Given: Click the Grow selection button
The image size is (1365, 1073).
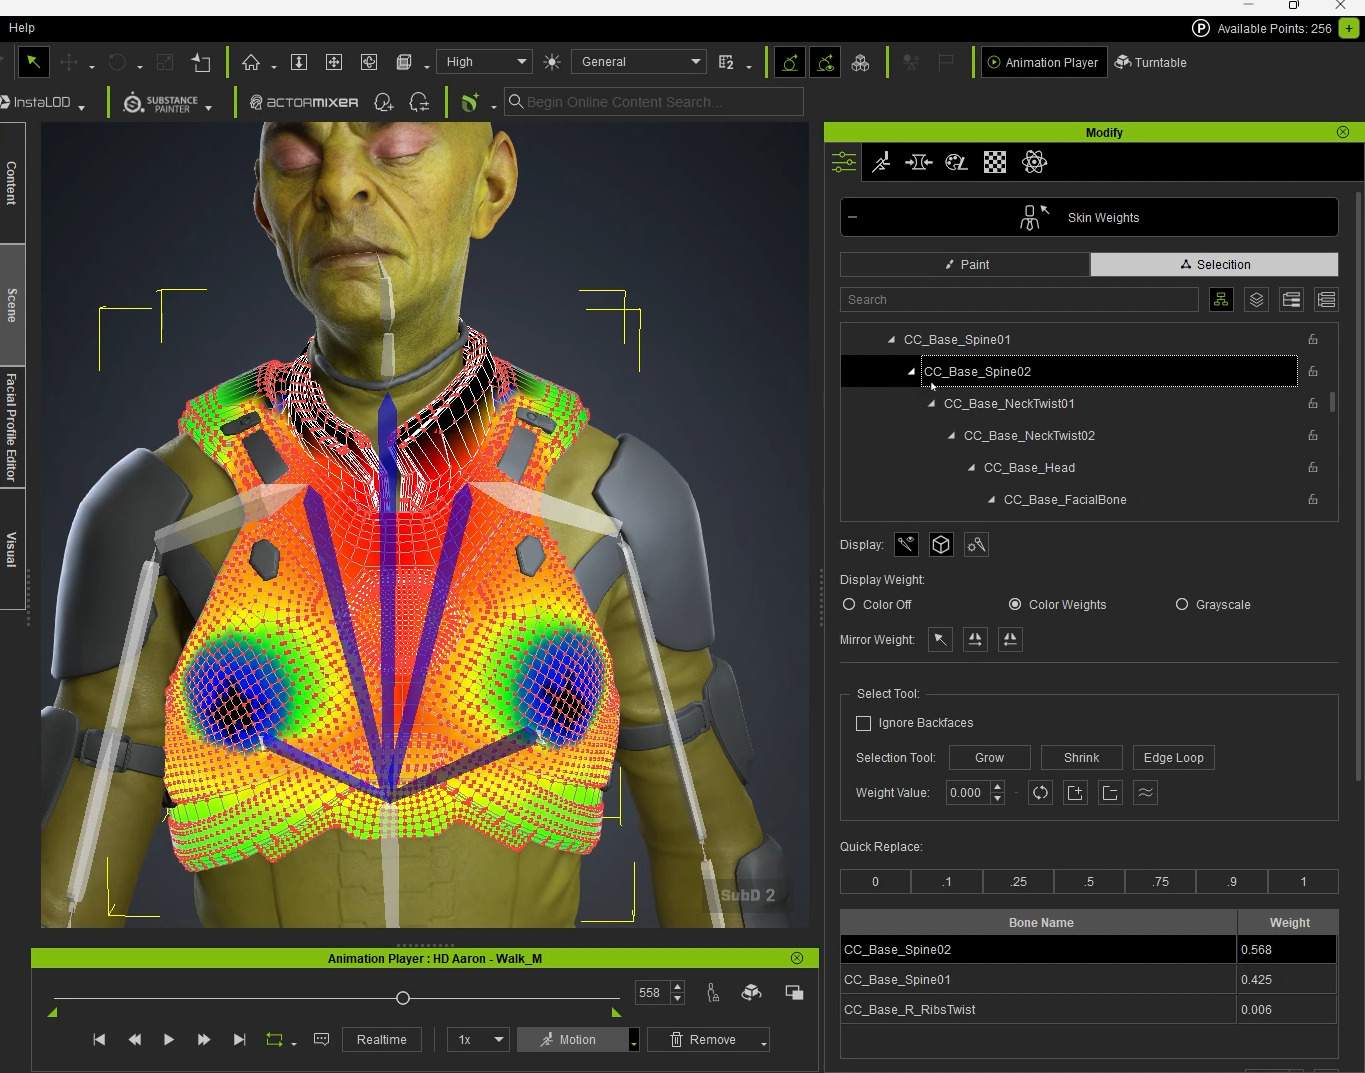Looking at the screenshot, I should [x=989, y=758].
